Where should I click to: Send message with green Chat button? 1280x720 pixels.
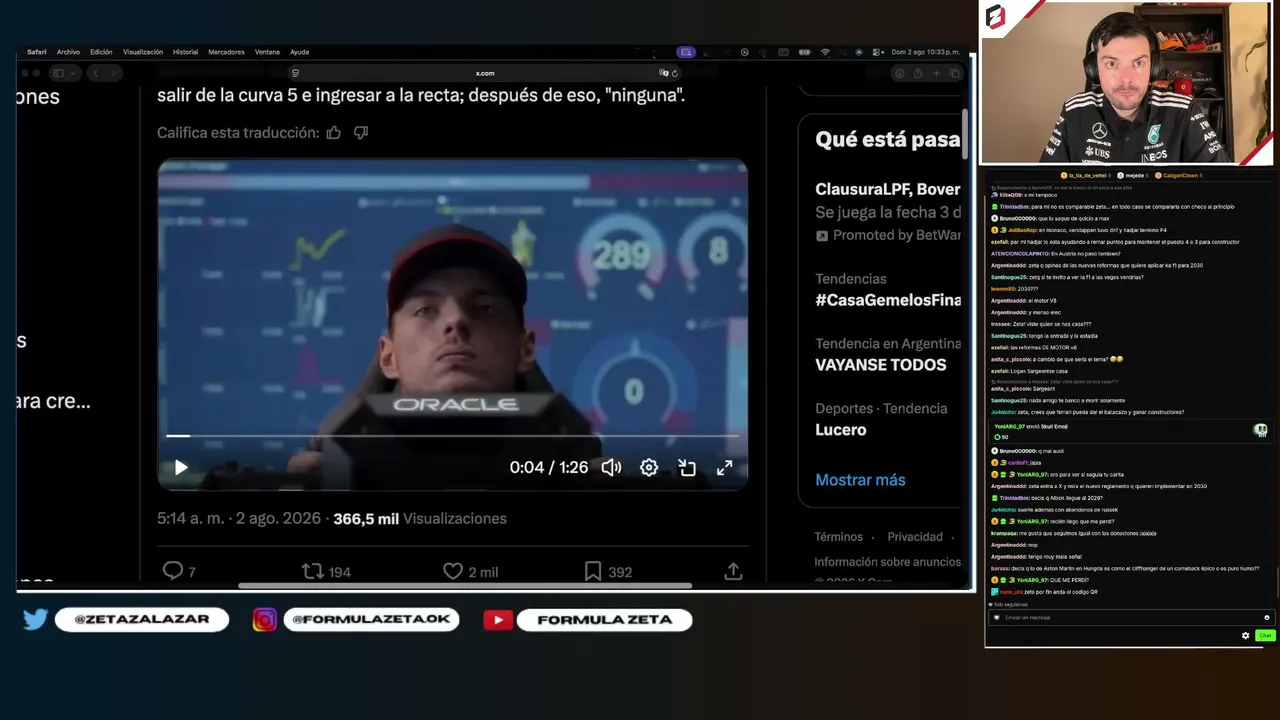point(1265,636)
